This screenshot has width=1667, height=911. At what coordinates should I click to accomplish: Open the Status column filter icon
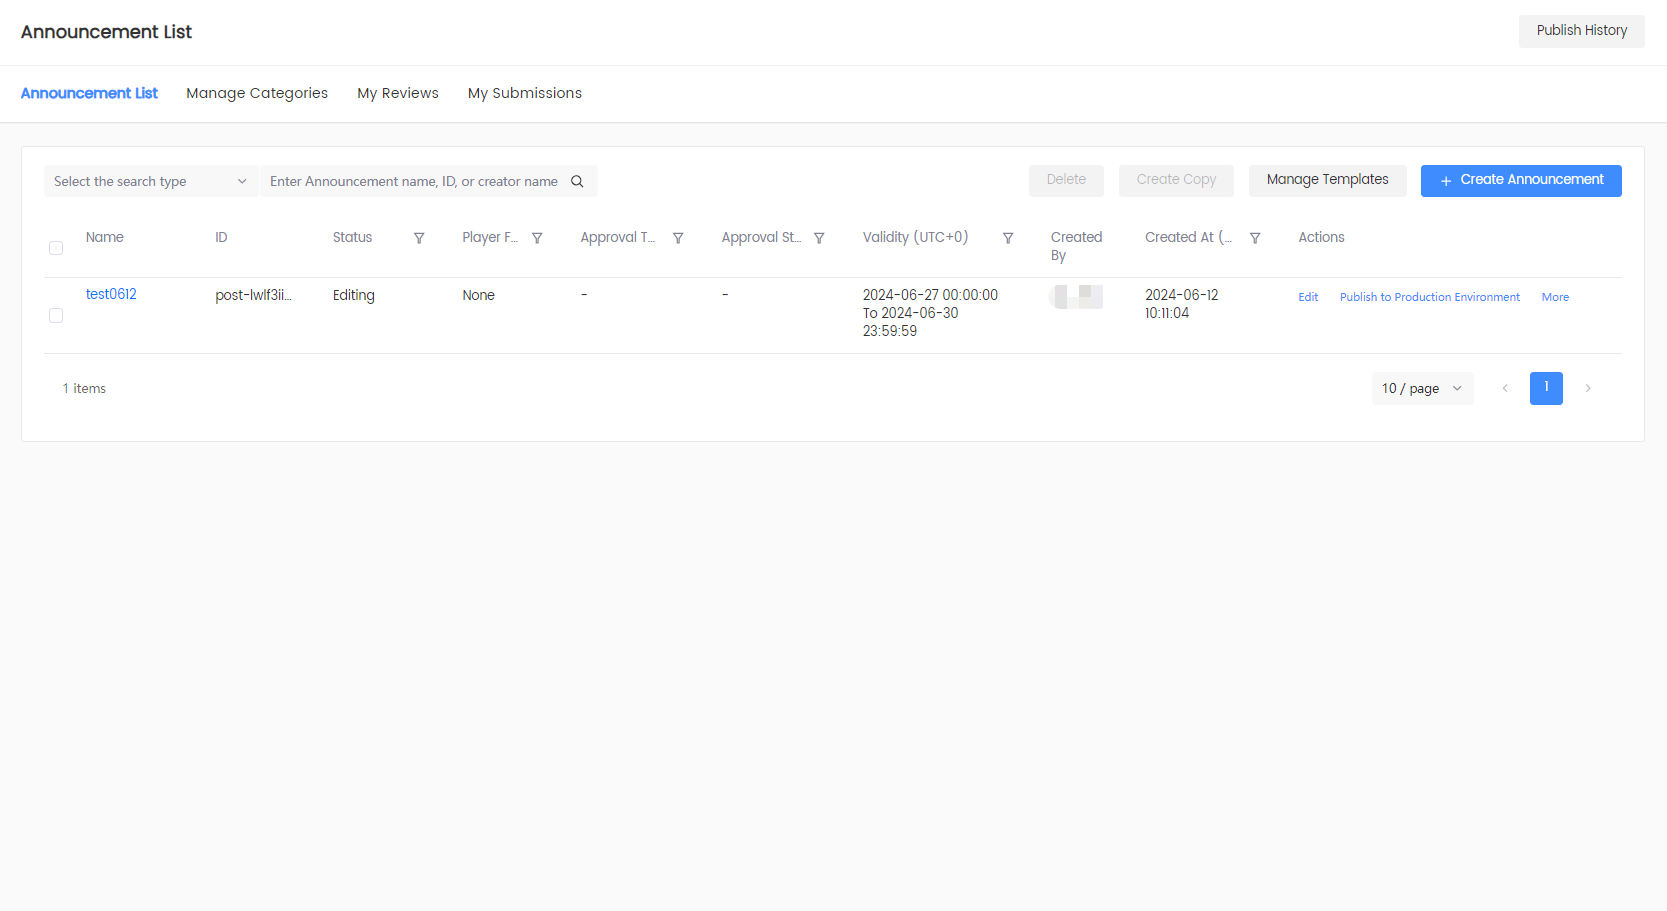[419, 238]
